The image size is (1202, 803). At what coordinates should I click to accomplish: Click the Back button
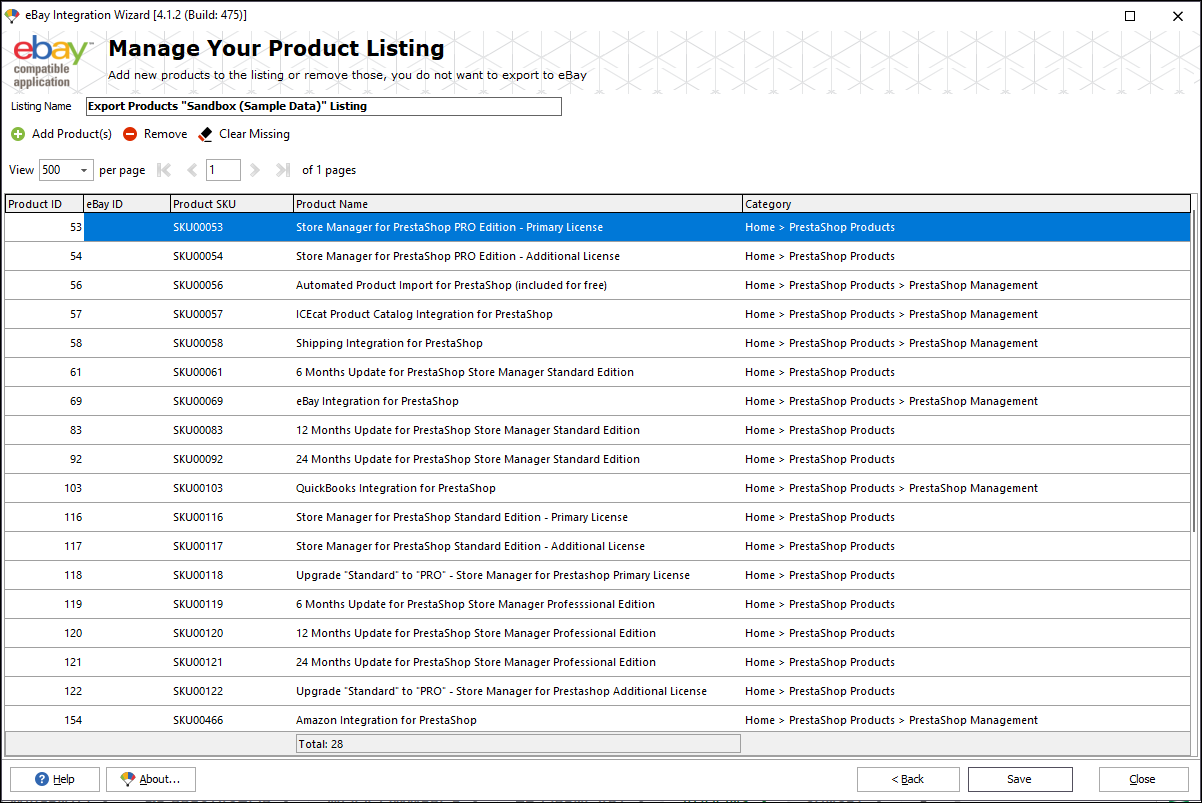click(908, 779)
